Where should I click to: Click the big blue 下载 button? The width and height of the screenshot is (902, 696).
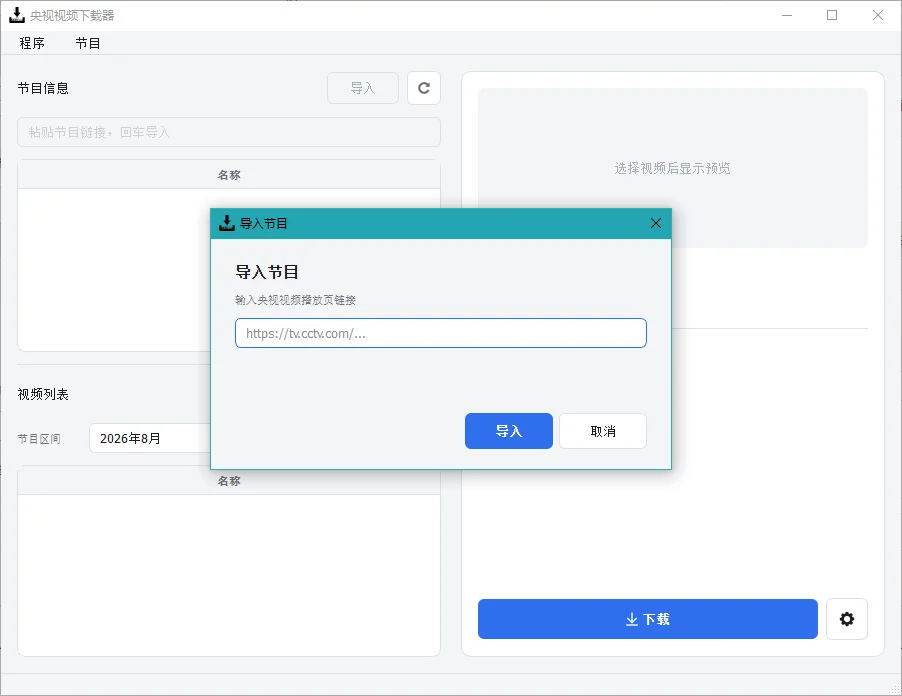tap(648, 619)
